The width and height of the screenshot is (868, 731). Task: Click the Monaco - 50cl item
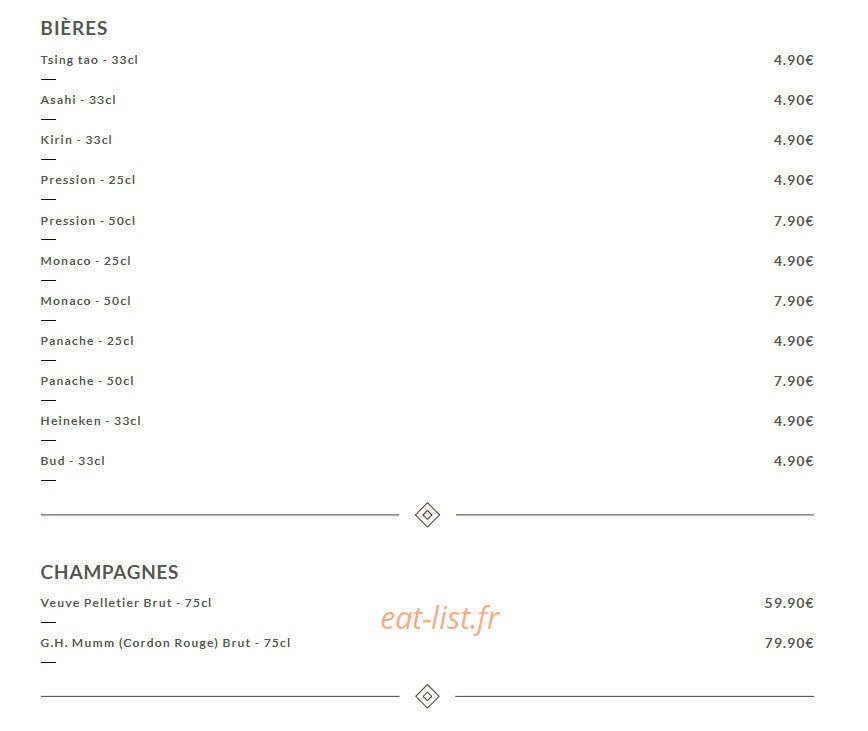click(86, 301)
